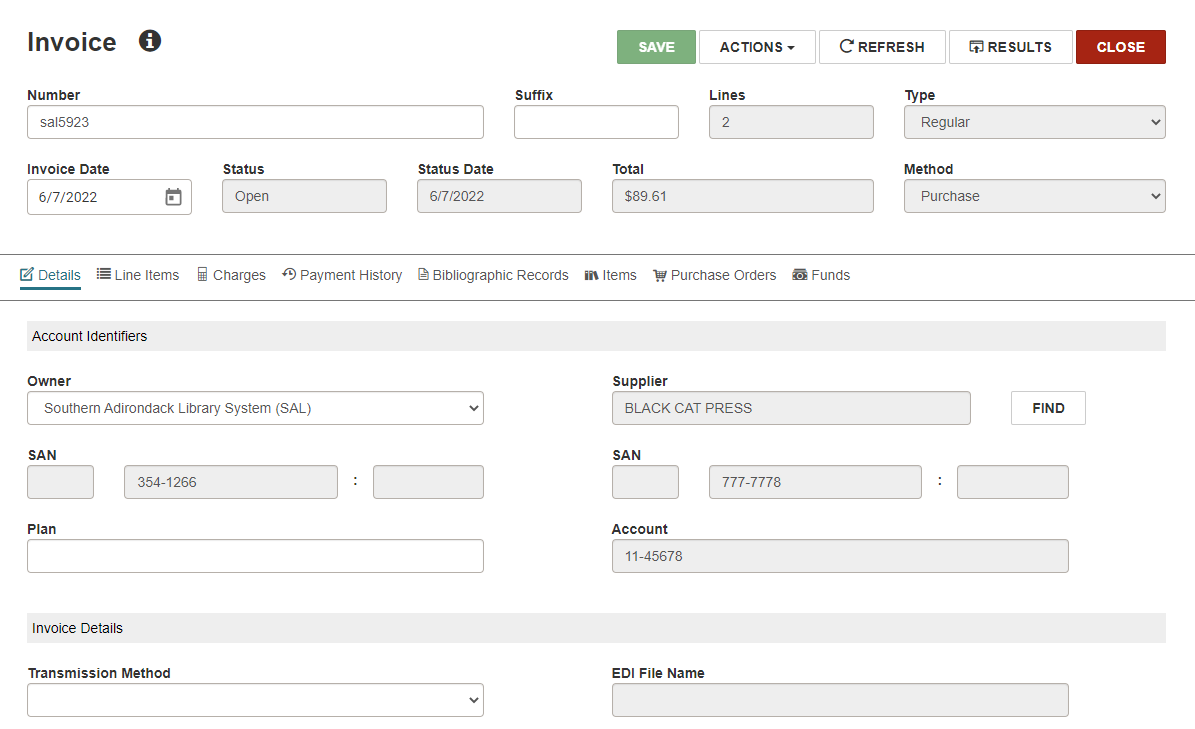Click the Charges calculator icon

pyautogui.click(x=202, y=274)
